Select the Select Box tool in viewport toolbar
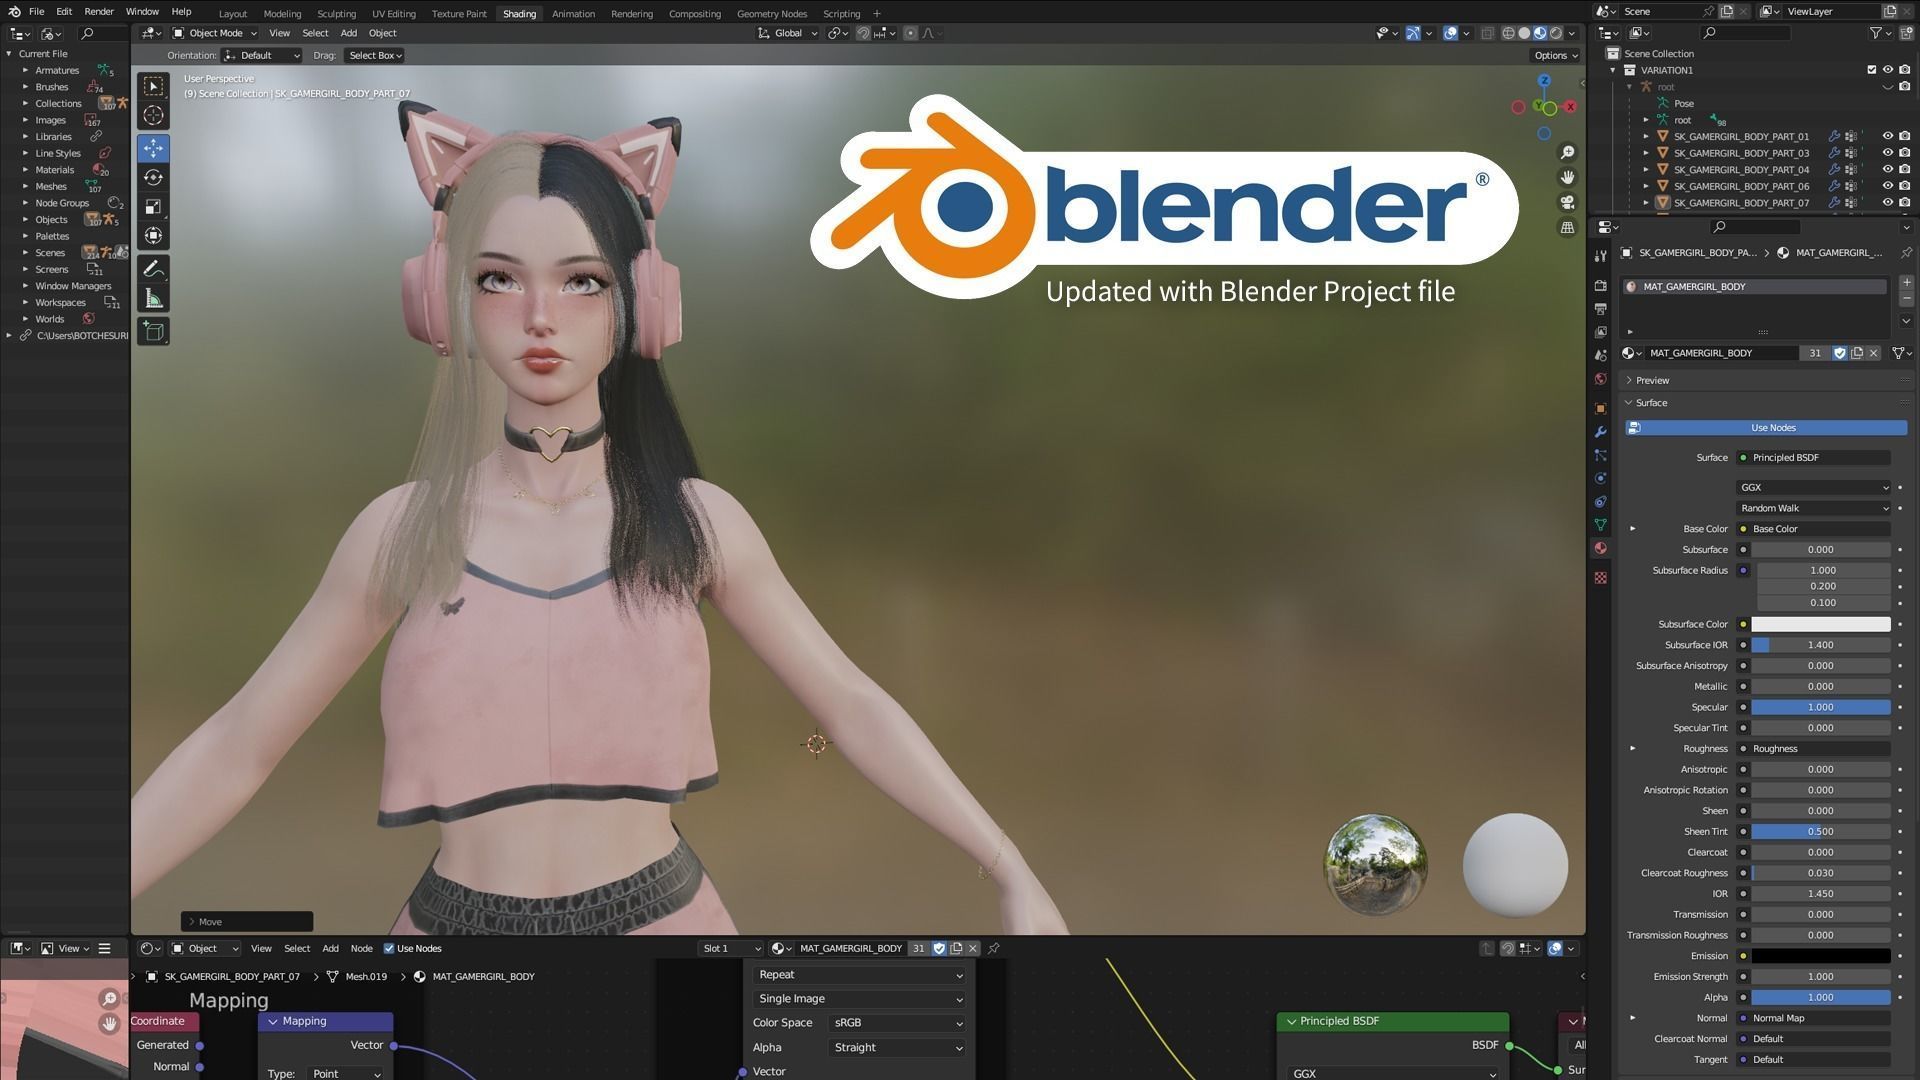Screen dimensions: 1920x1080 click(153, 87)
